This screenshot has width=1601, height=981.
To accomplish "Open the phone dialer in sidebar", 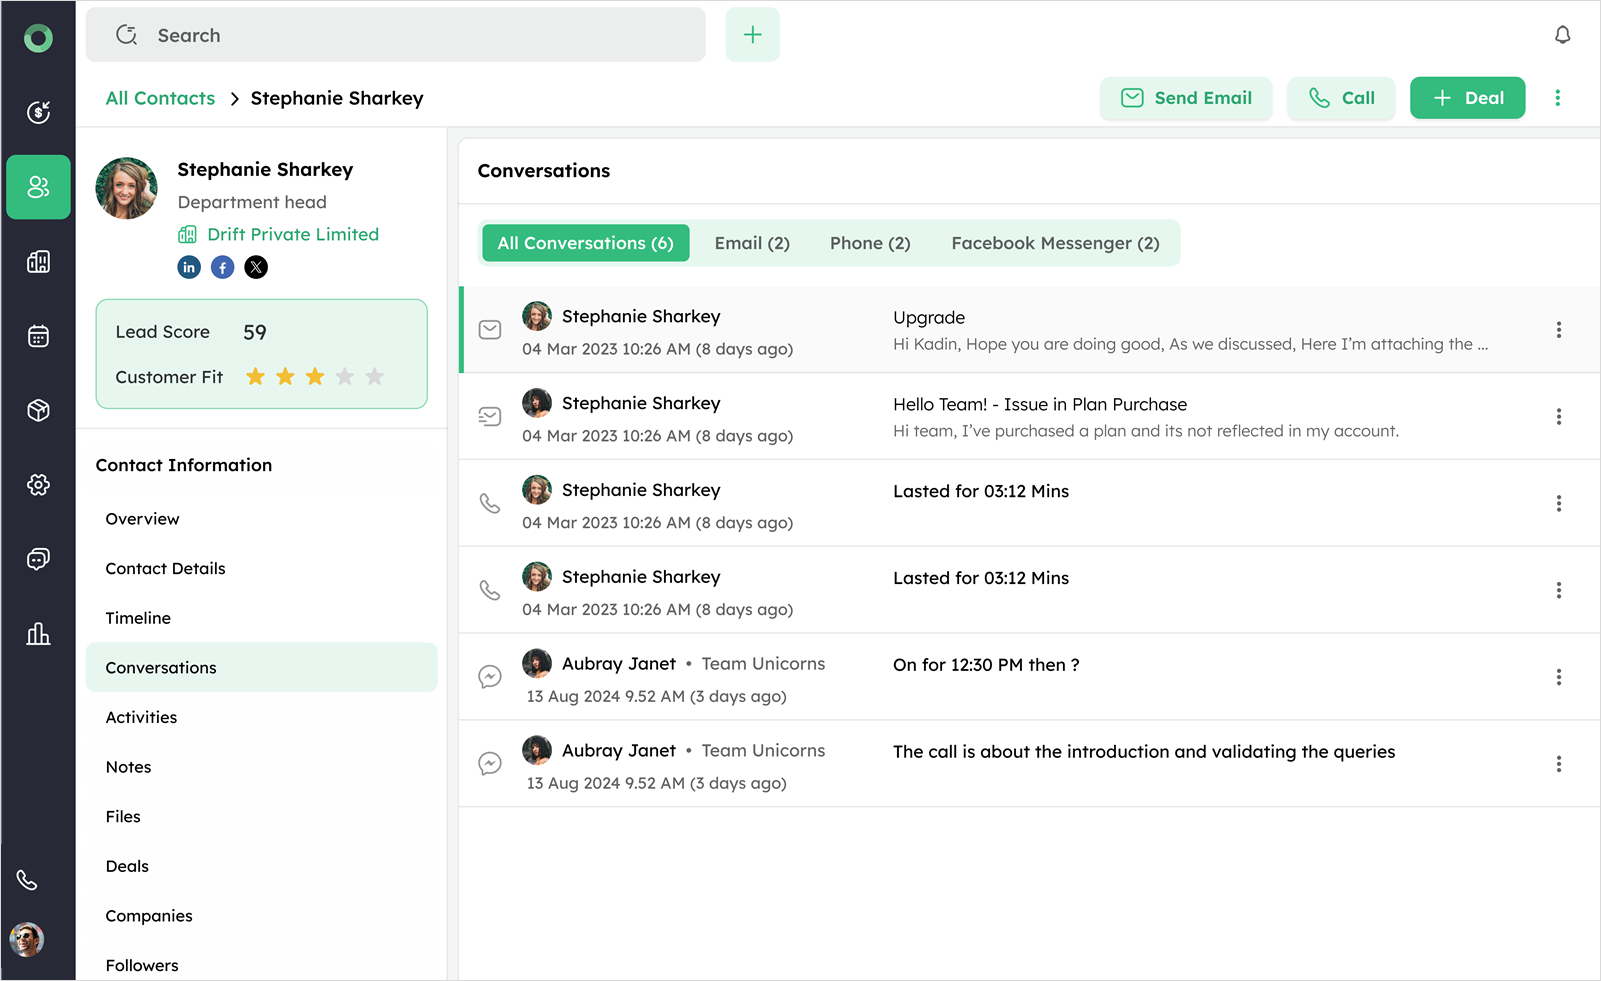I will (x=27, y=880).
